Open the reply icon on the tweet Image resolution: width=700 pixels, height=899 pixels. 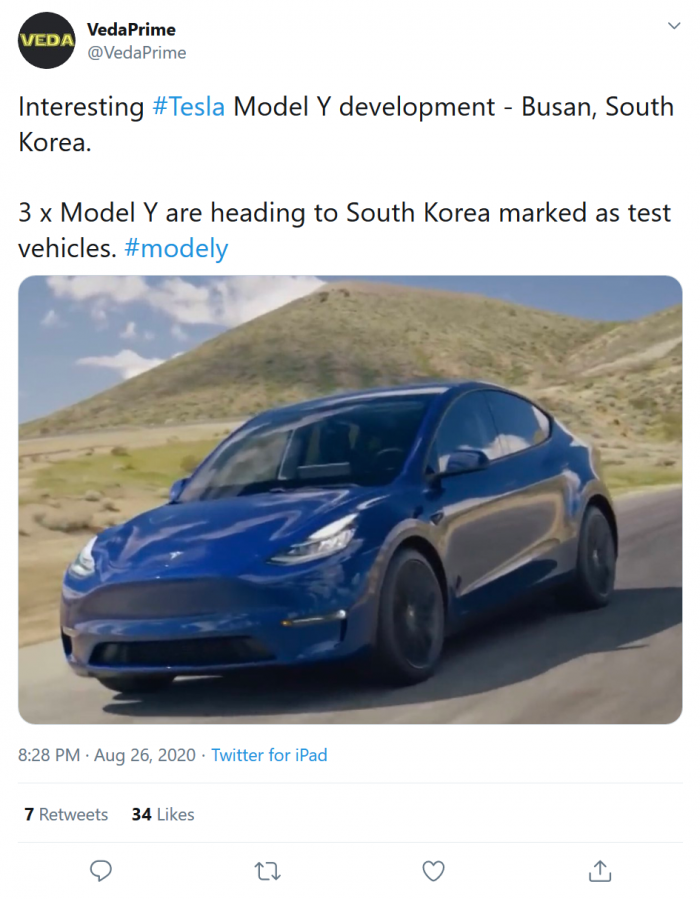click(x=100, y=871)
